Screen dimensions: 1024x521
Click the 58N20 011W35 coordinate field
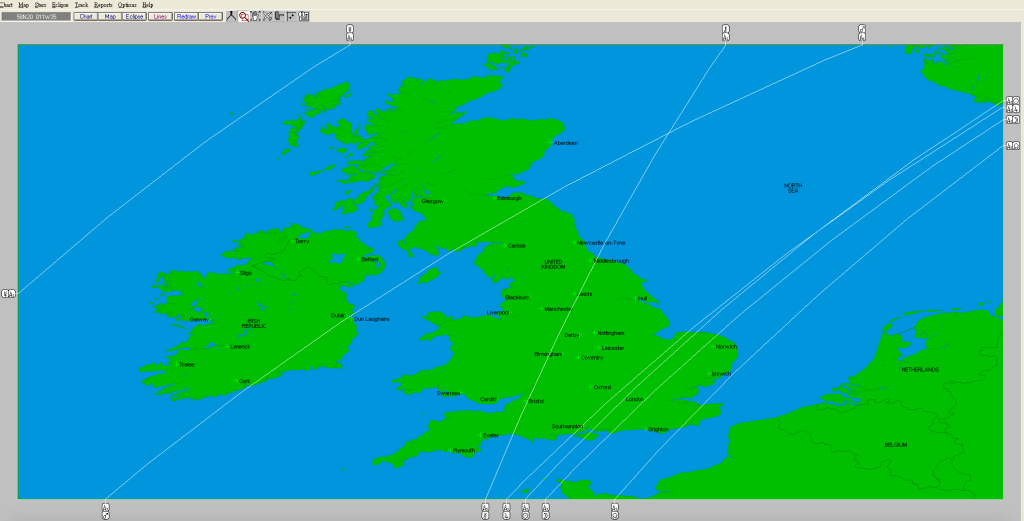(36, 16)
